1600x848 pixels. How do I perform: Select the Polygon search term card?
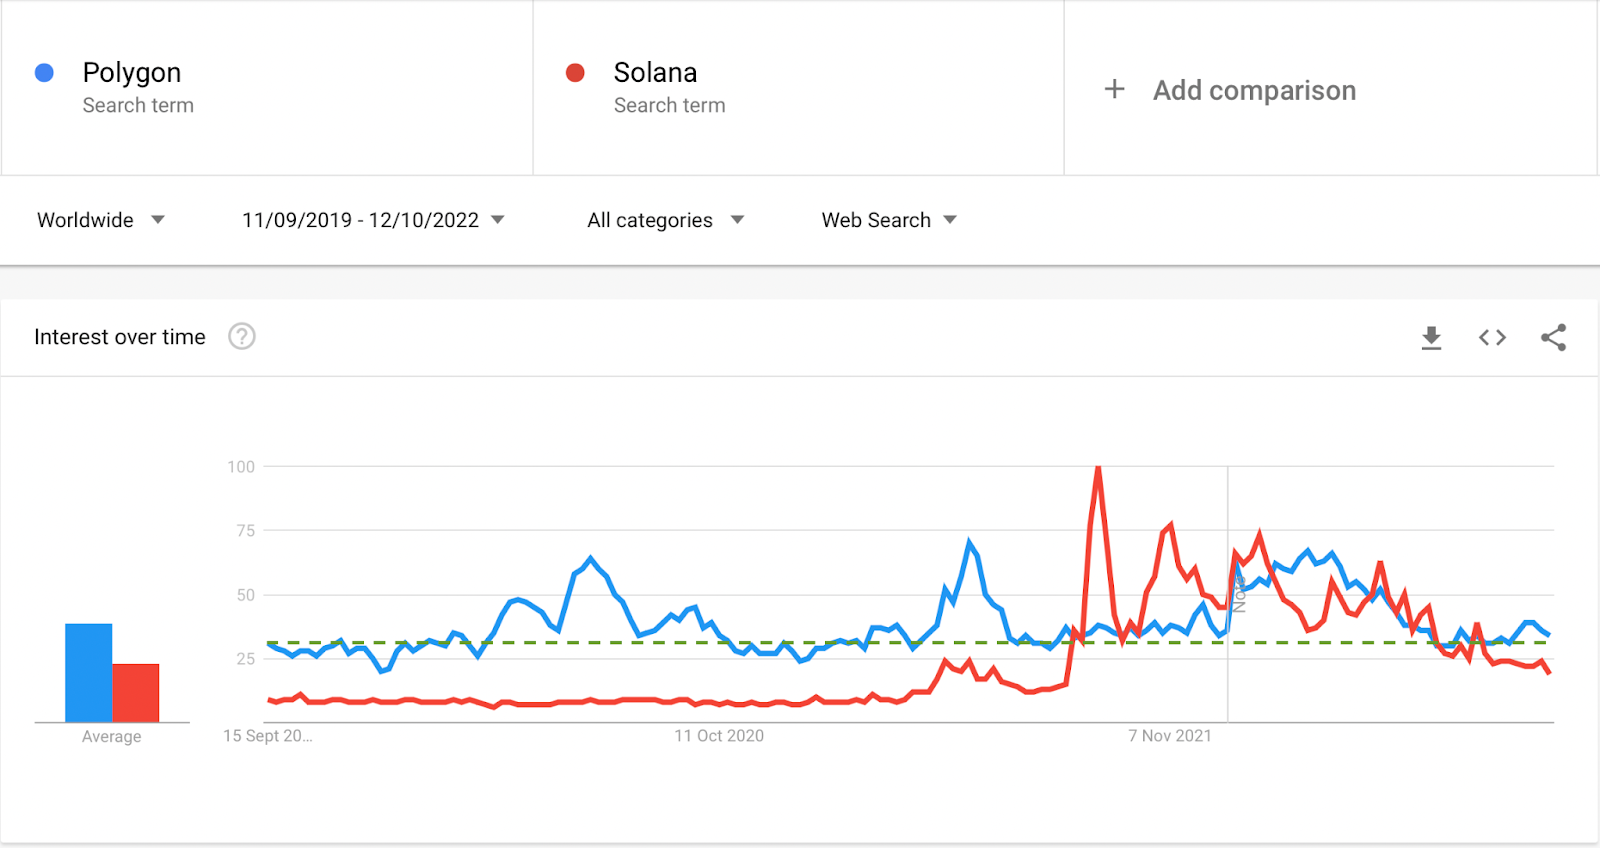point(265,88)
